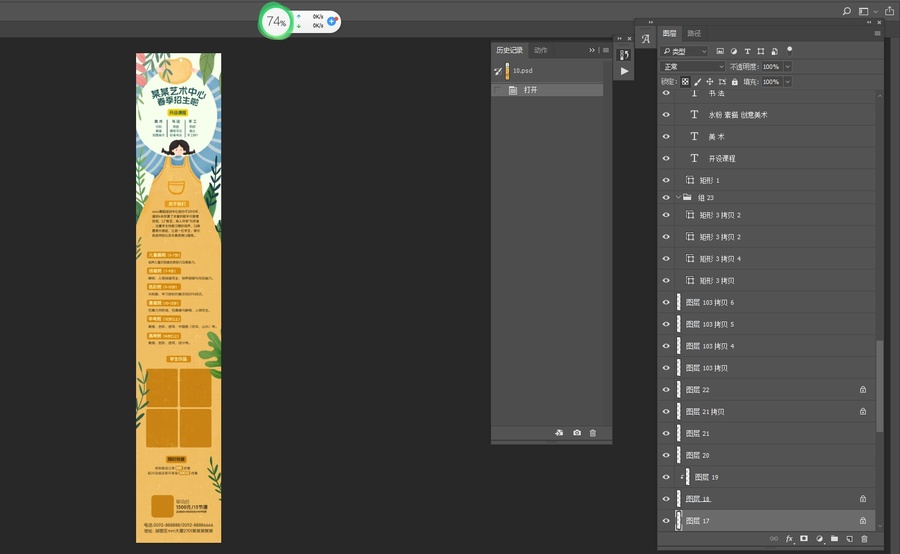Switch to the 图层 tab
Image resolution: width=900 pixels, height=554 pixels.
tap(669, 33)
